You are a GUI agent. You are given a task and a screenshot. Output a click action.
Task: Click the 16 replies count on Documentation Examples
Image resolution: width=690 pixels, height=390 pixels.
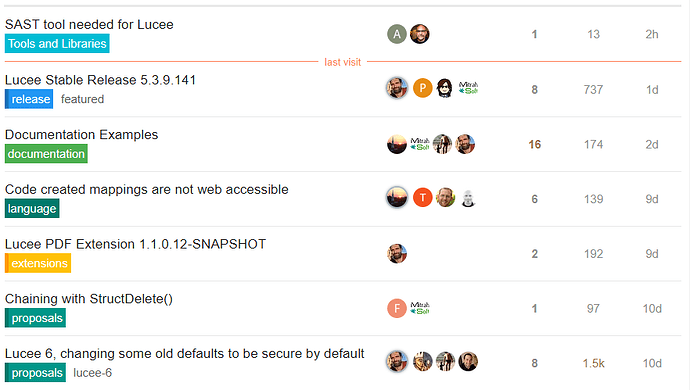pyautogui.click(x=534, y=144)
